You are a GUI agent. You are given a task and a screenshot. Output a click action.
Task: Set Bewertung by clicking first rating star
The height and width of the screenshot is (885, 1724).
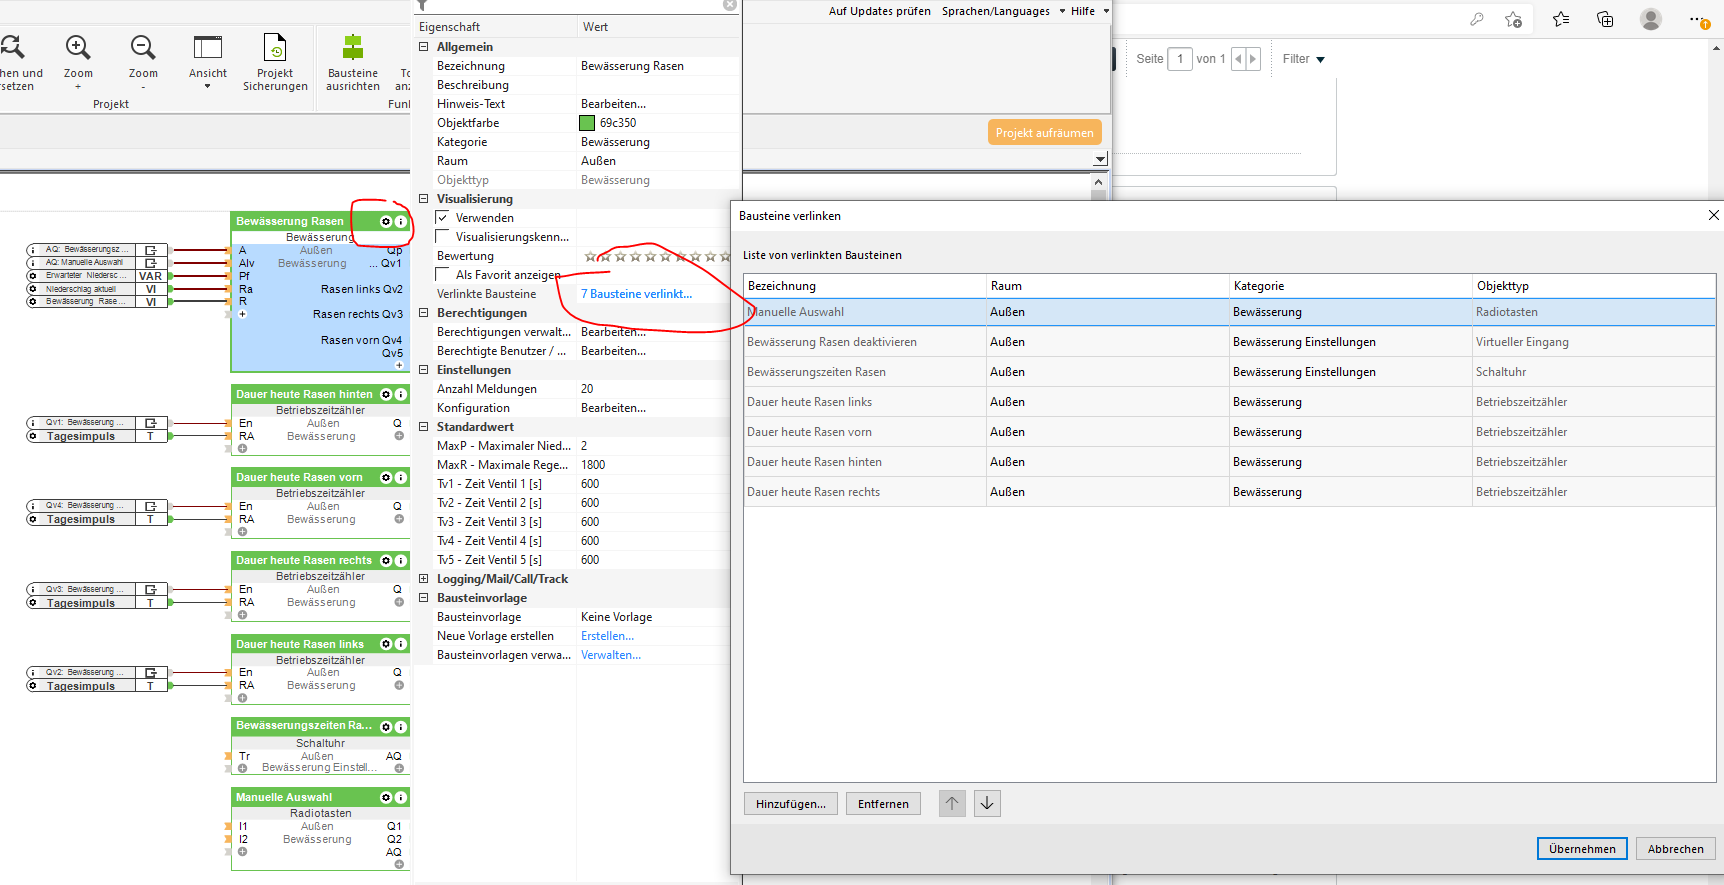590,257
